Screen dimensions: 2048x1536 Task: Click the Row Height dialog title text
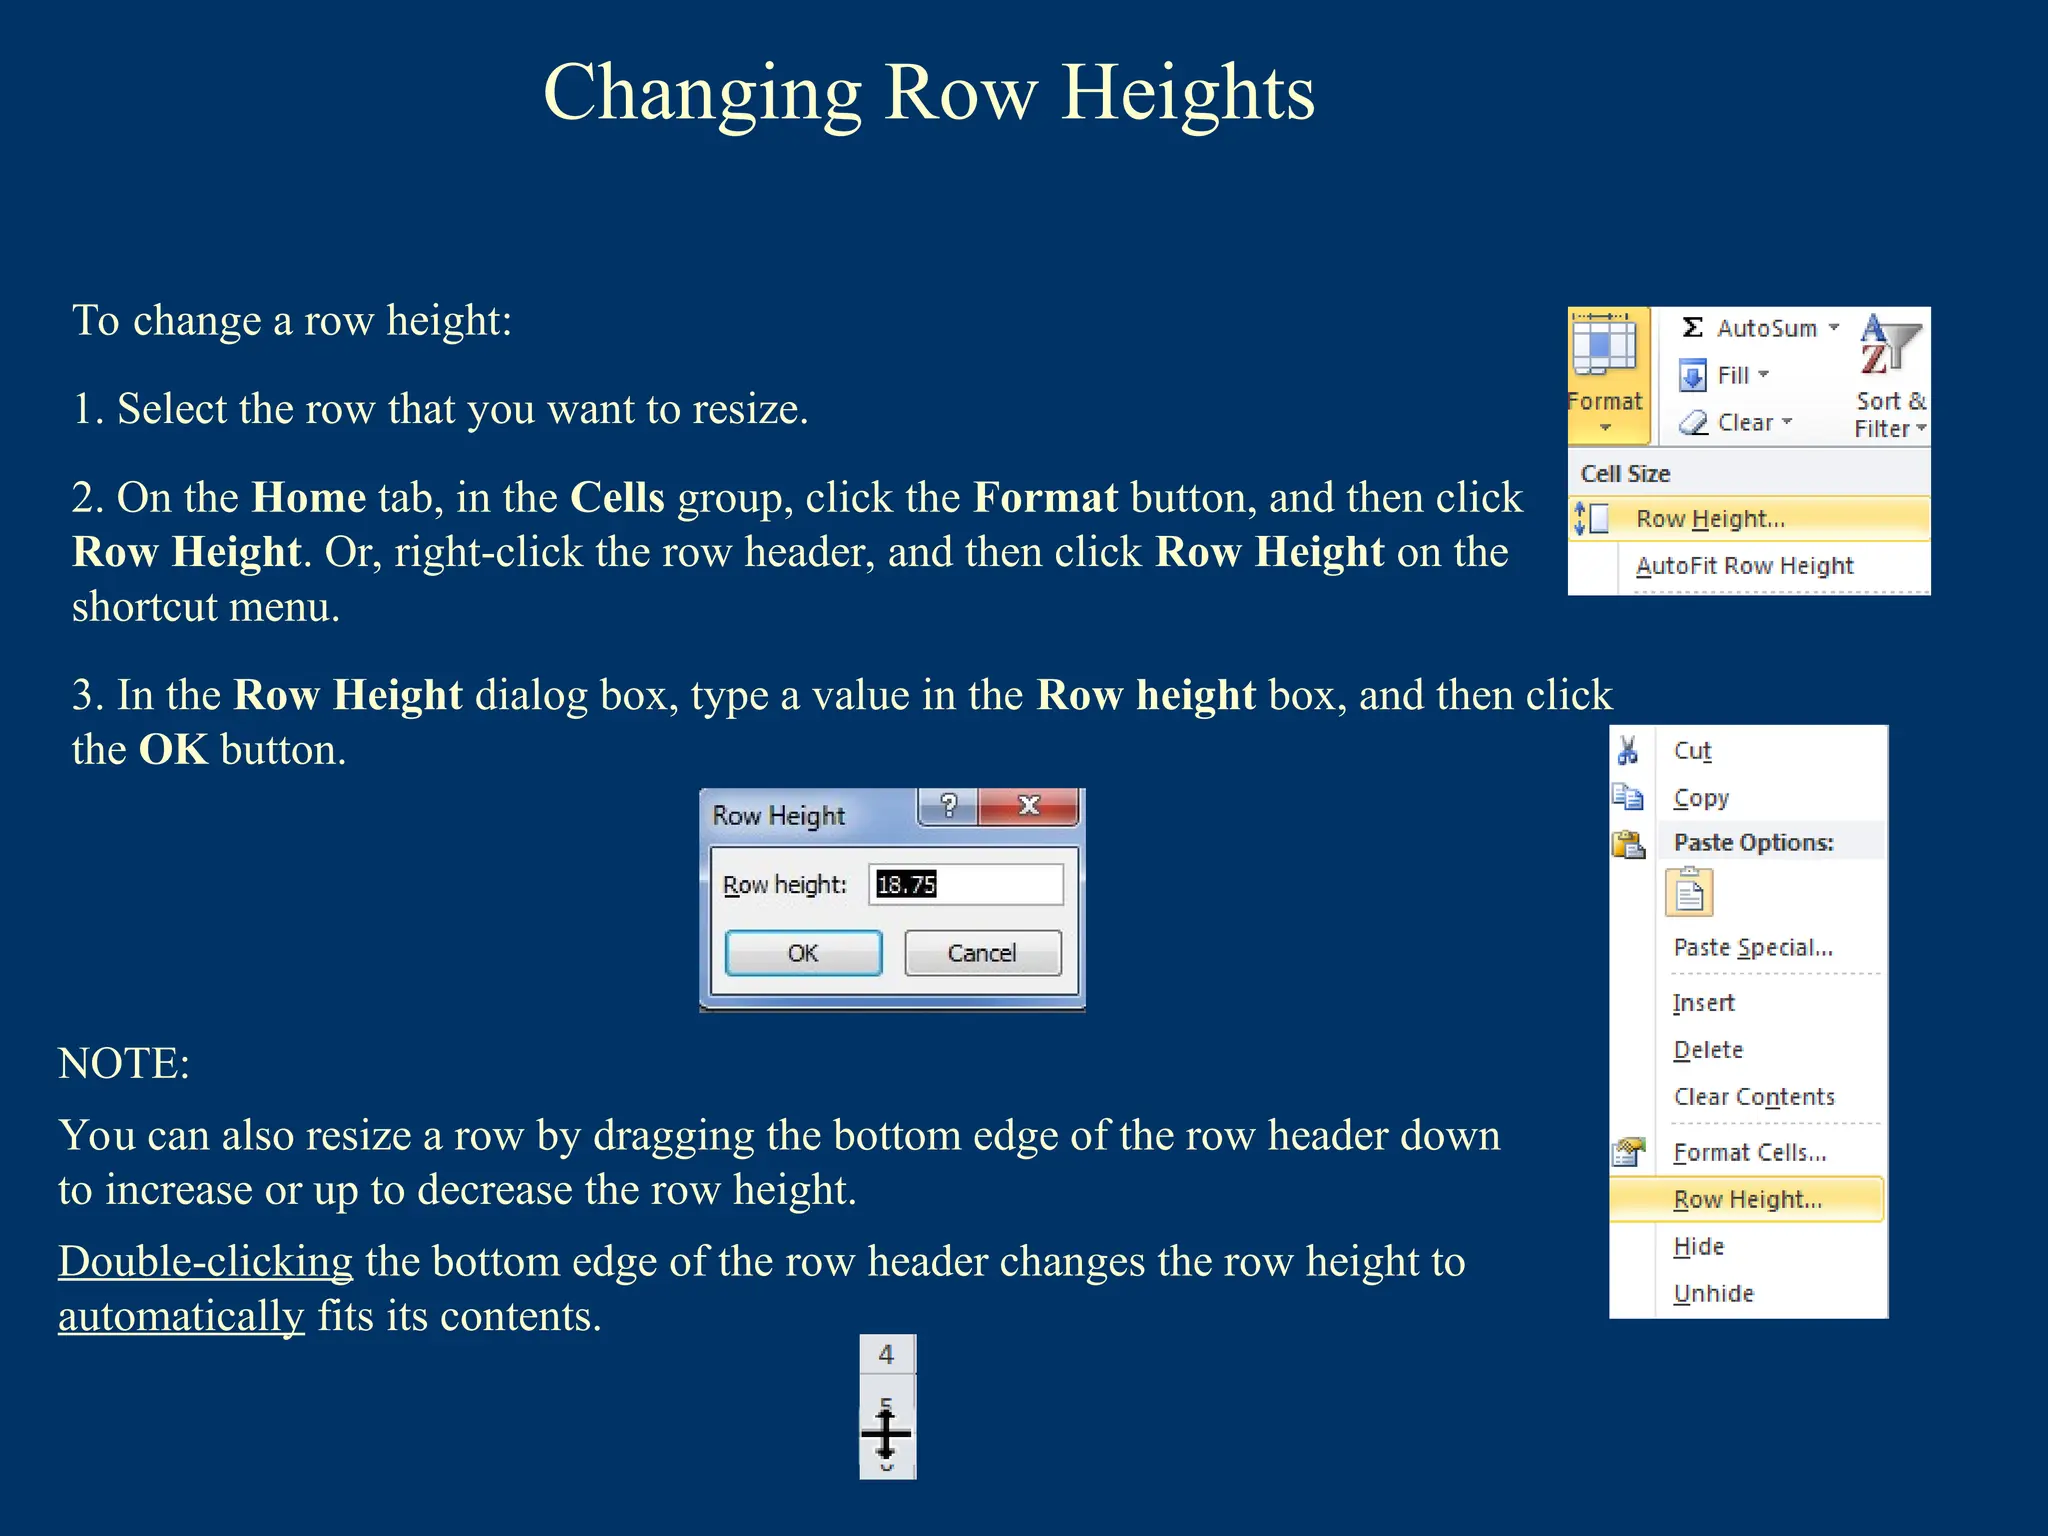click(x=778, y=816)
